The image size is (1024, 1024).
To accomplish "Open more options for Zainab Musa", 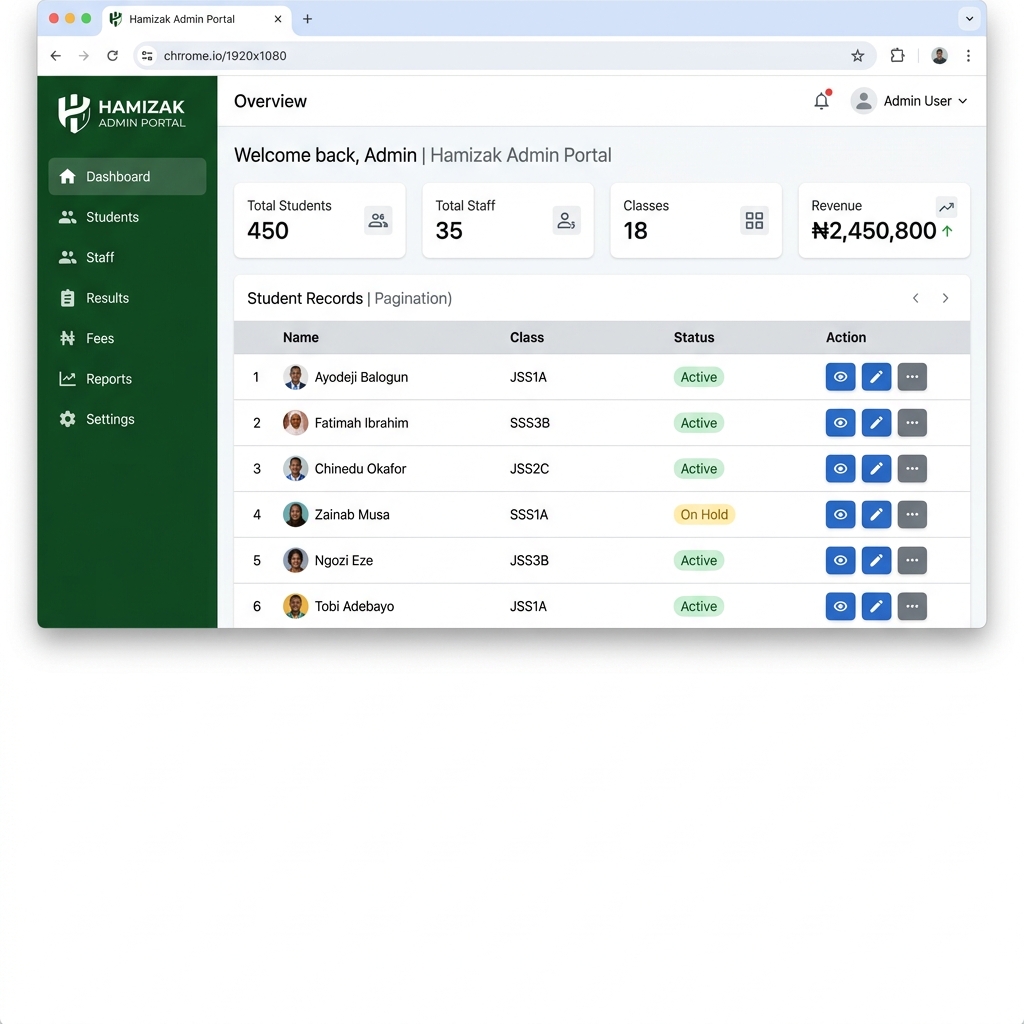I will coord(912,514).
